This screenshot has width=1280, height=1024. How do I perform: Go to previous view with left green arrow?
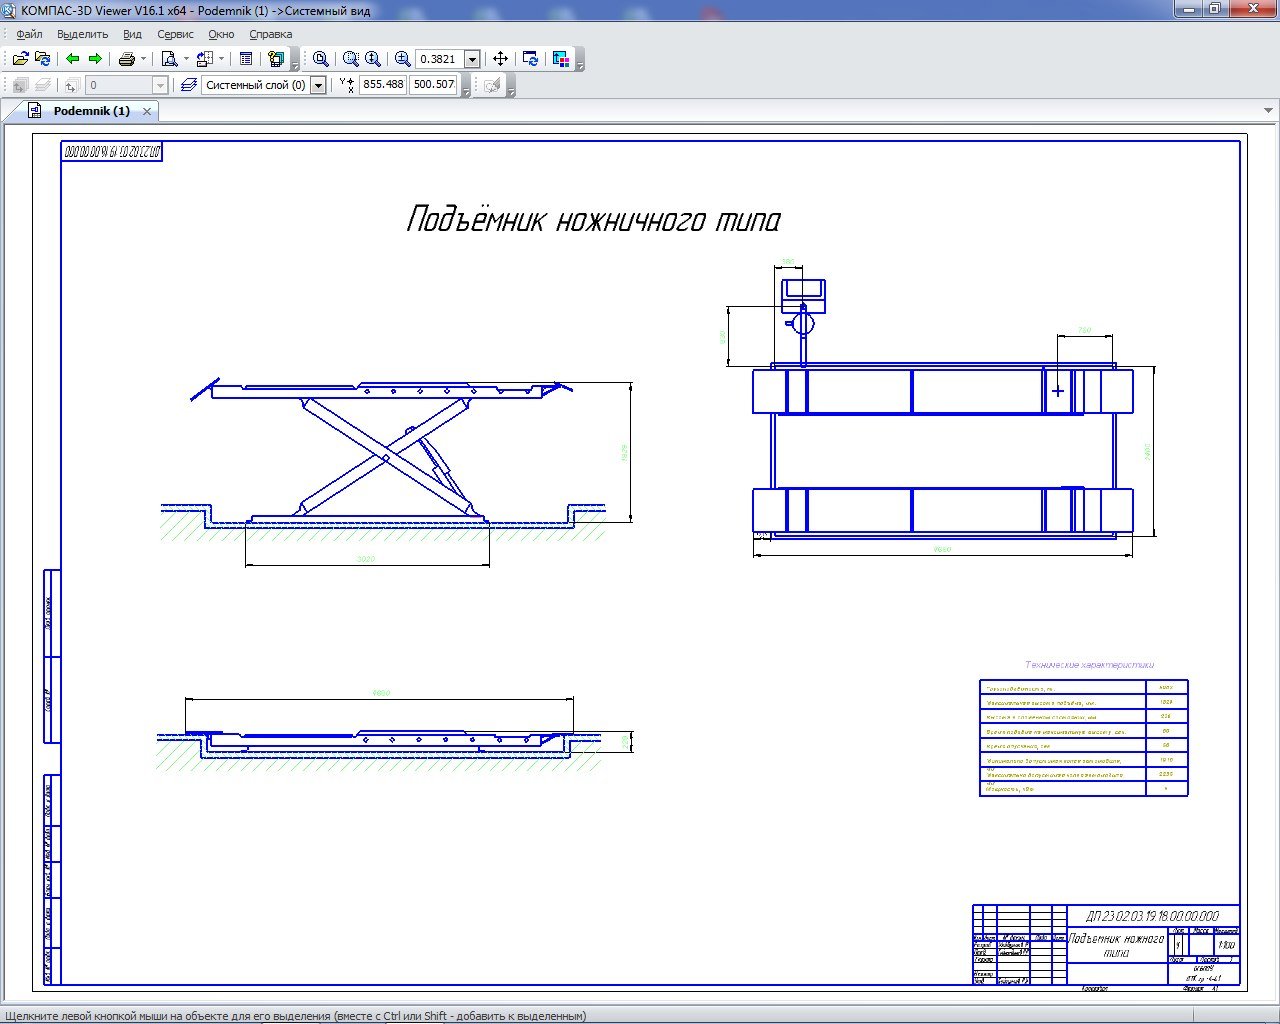coord(73,59)
